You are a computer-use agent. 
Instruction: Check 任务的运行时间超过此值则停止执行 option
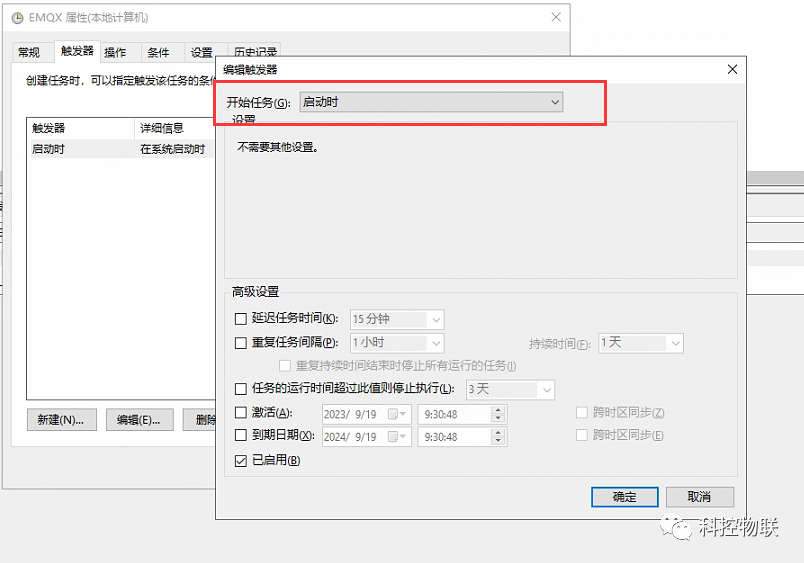[x=240, y=389]
